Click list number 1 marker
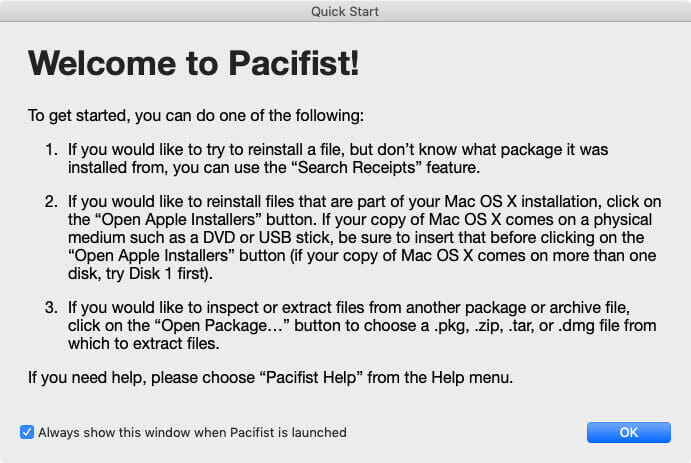This screenshot has height=463, width=691. pos(51,149)
